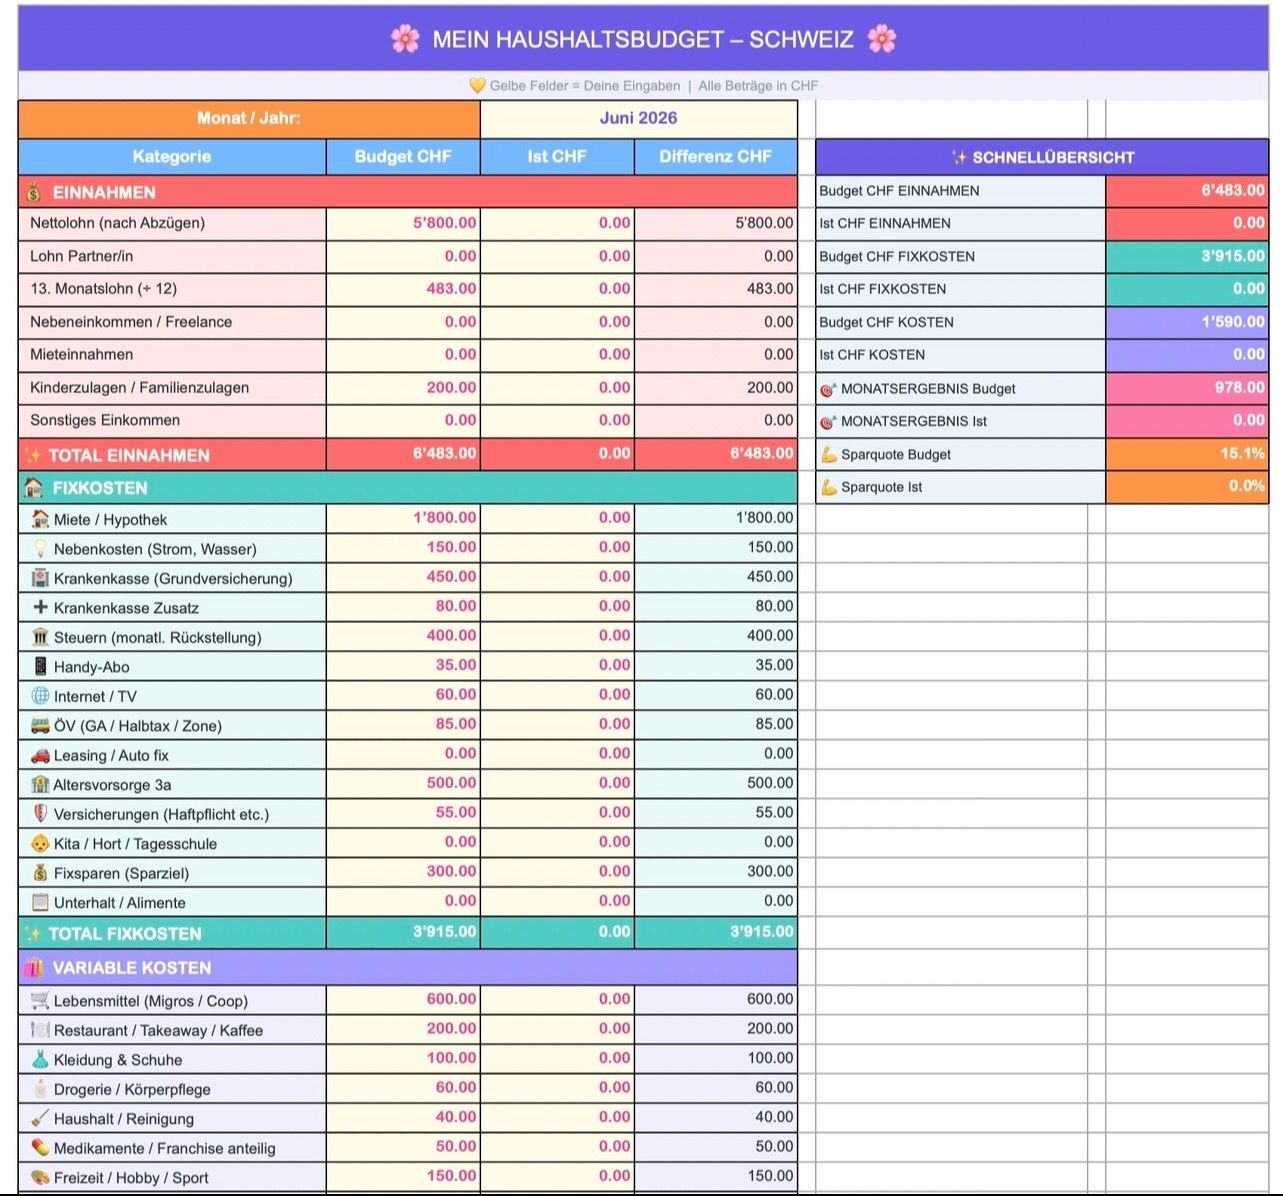Click the light bulb icon beside Nebenkosten

(40, 548)
